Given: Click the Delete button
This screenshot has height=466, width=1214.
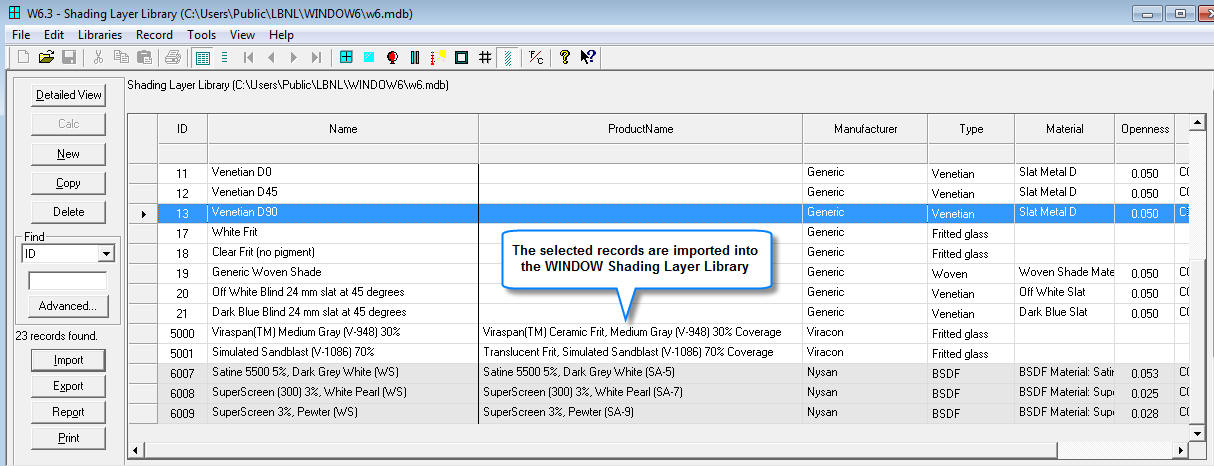Looking at the screenshot, I should coord(69,211).
